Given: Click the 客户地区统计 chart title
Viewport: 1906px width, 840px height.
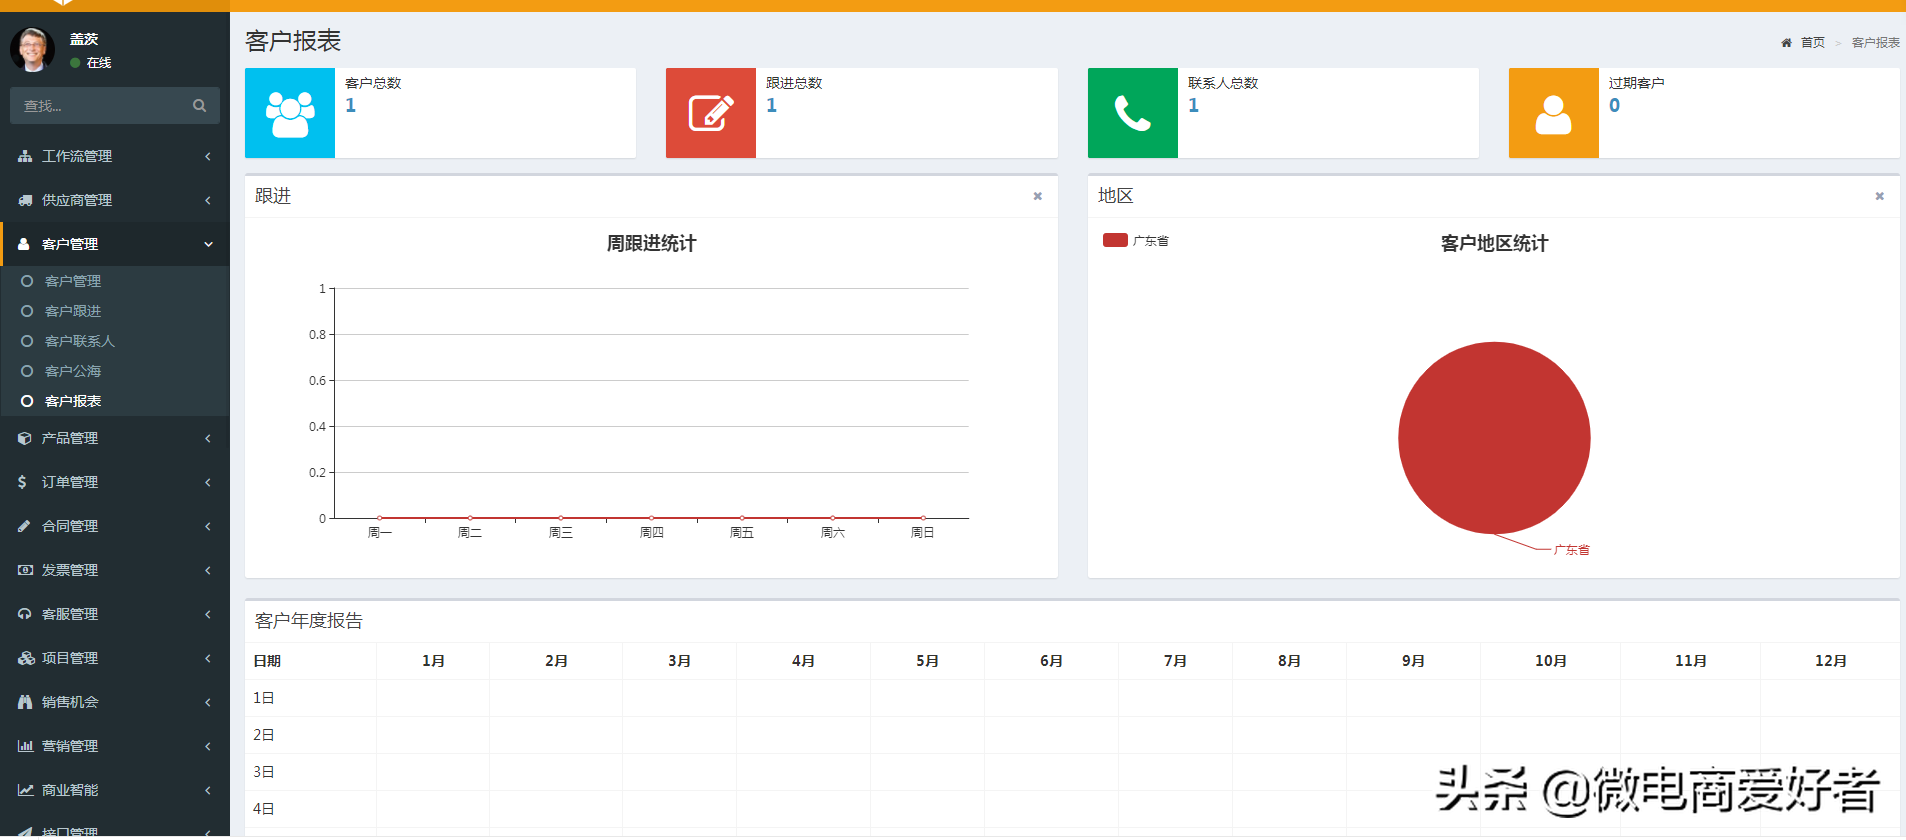Looking at the screenshot, I should coord(1494,243).
